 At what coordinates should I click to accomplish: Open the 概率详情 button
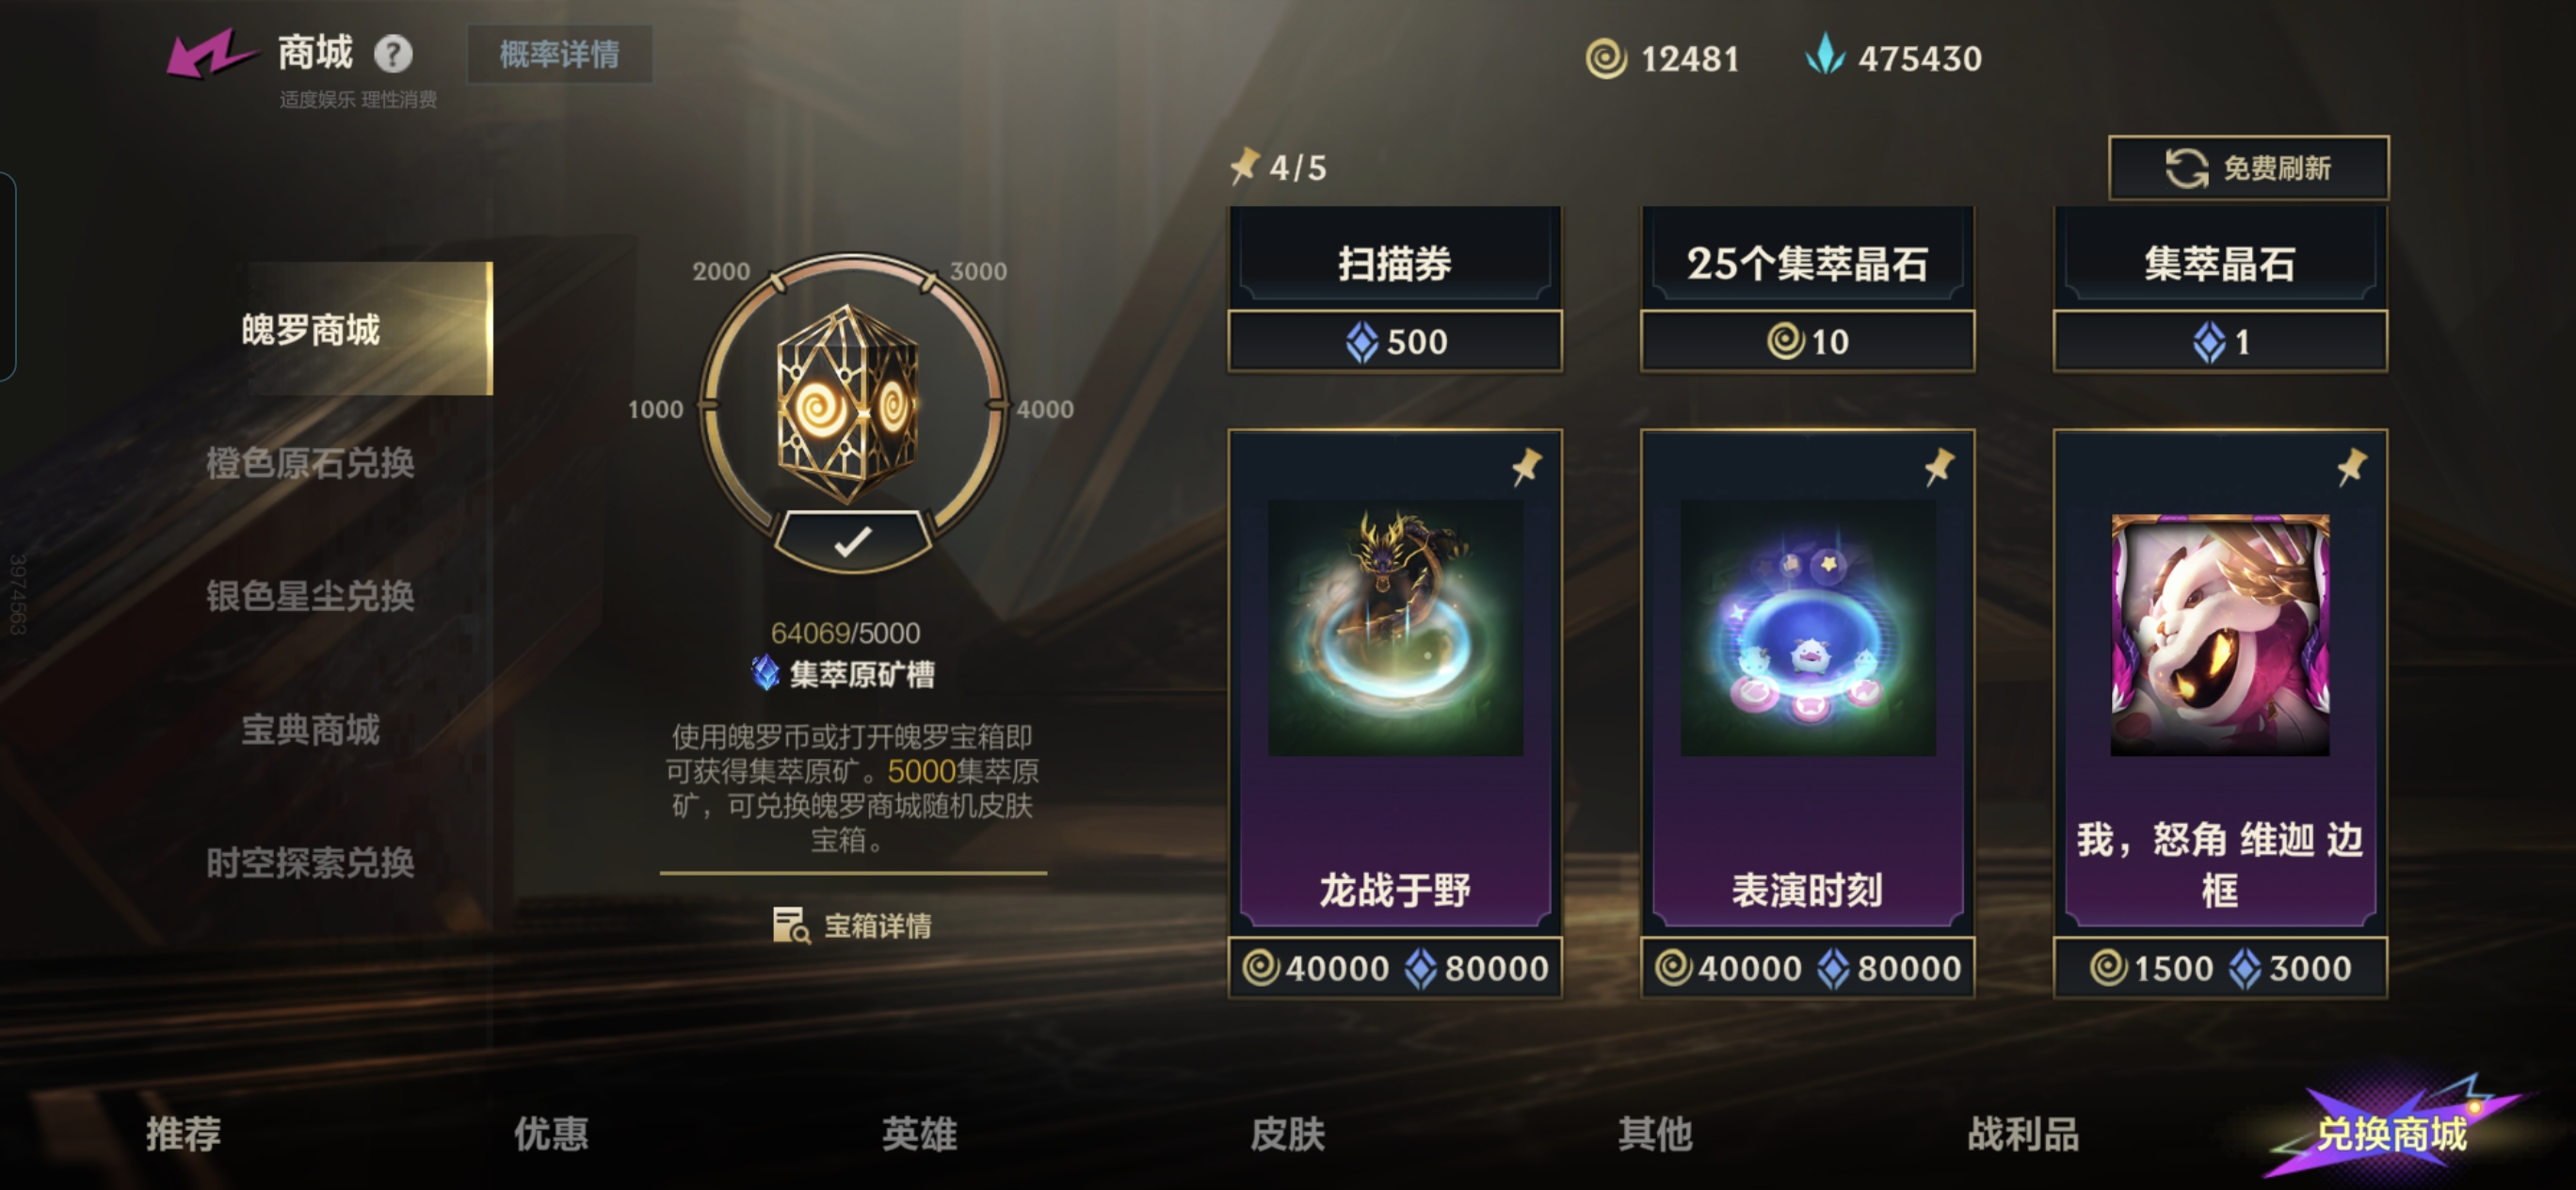point(559,54)
